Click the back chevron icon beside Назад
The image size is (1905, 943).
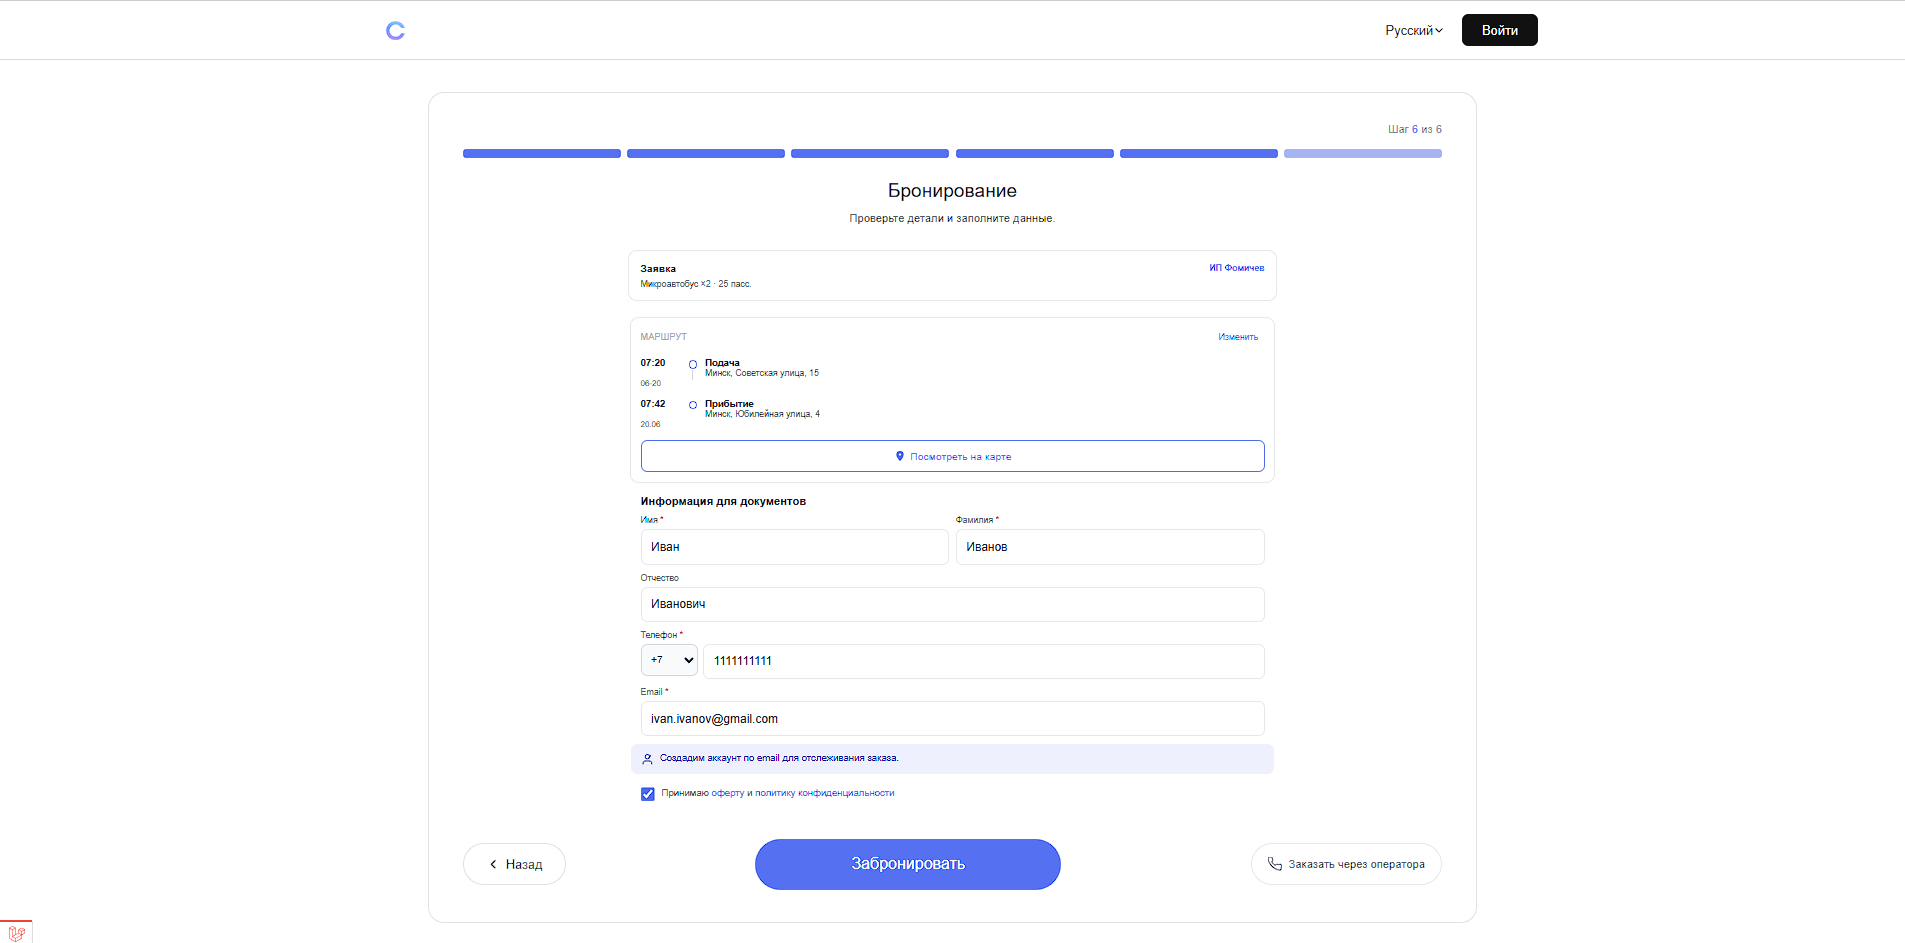point(493,864)
